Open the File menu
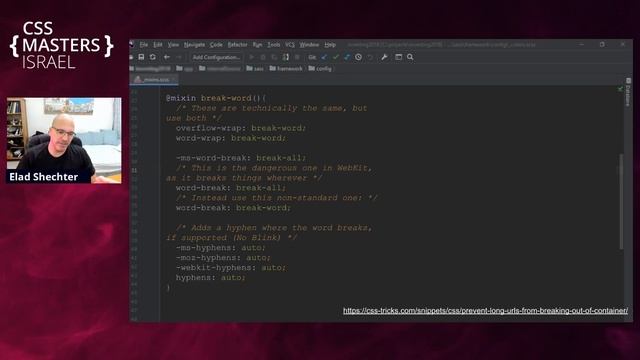The width and height of the screenshot is (640, 360). [144, 44]
